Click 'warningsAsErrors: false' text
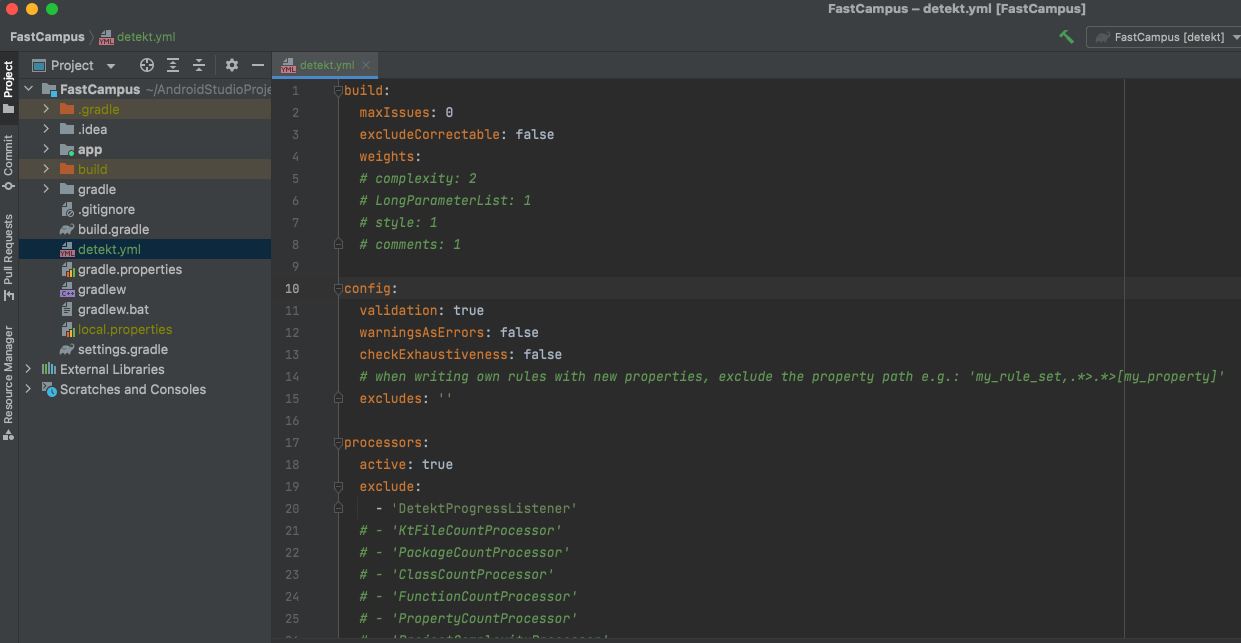The height and width of the screenshot is (643, 1241). coord(449,332)
